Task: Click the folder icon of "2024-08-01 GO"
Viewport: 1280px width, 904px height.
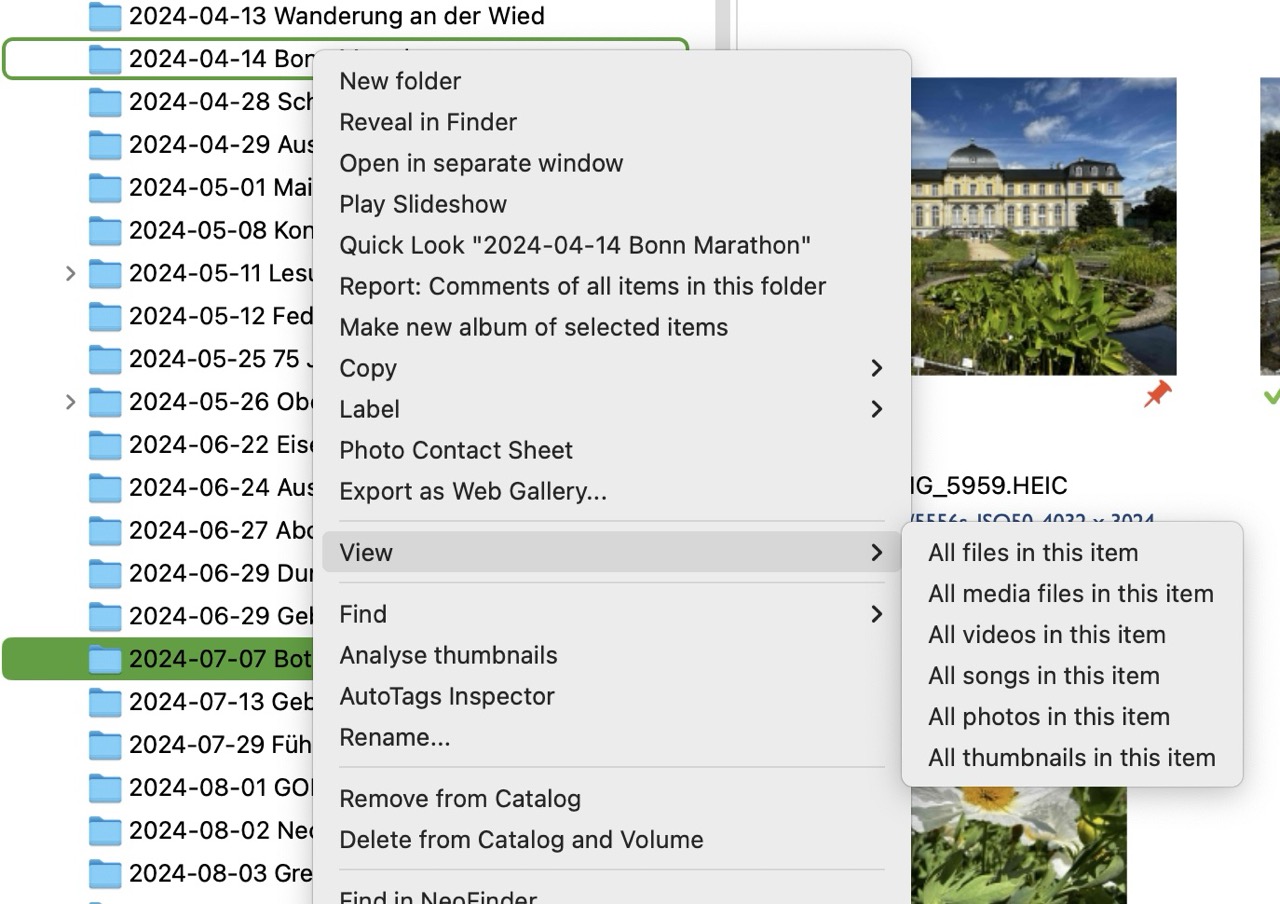Action: pos(104,788)
